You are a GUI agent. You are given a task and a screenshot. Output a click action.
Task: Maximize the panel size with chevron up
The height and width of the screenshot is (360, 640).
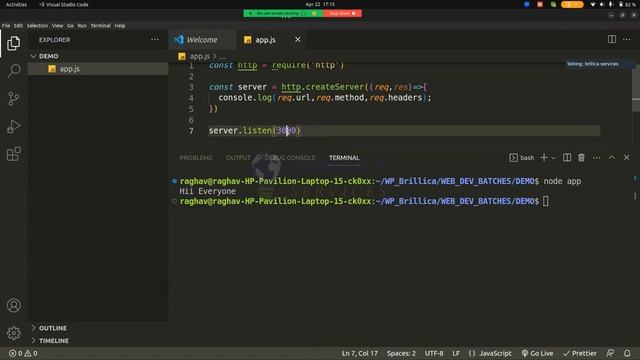click(x=611, y=158)
